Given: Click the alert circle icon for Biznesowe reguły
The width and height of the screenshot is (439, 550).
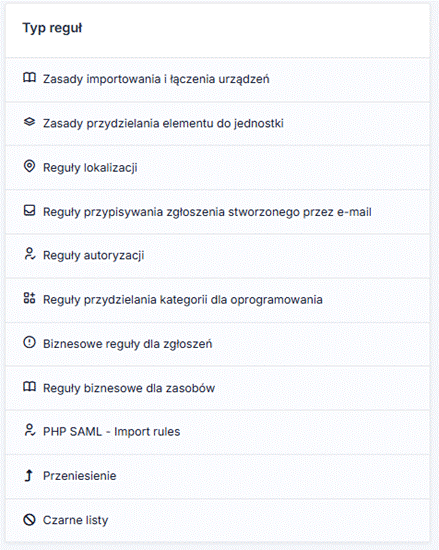Looking at the screenshot, I should tap(29, 342).
